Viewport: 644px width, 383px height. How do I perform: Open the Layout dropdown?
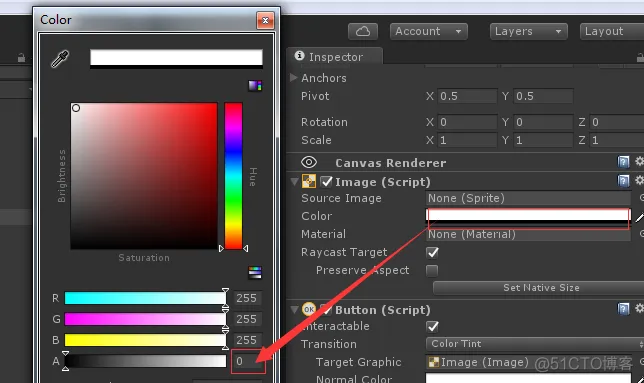pyautogui.click(x=612, y=32)
